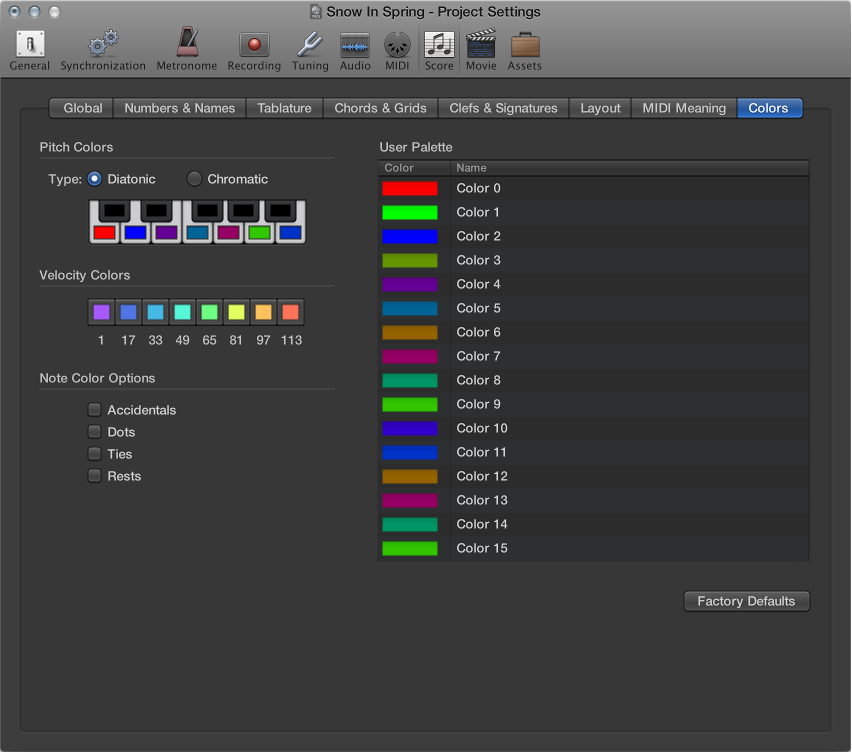Open the General project settings

tap(29, 45)
